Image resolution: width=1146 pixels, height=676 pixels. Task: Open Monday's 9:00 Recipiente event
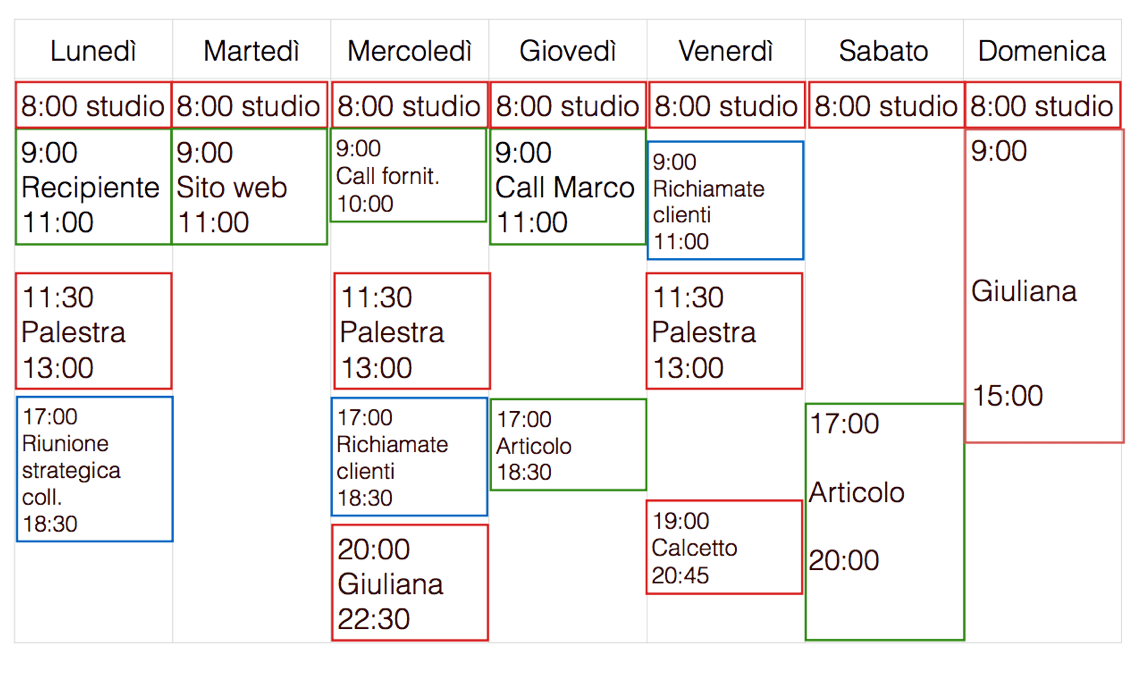coord(94,187)
